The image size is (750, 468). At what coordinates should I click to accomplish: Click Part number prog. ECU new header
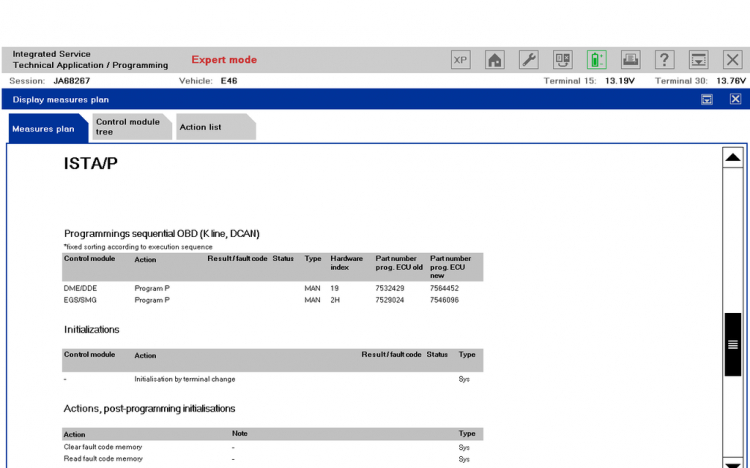(451, 267)
